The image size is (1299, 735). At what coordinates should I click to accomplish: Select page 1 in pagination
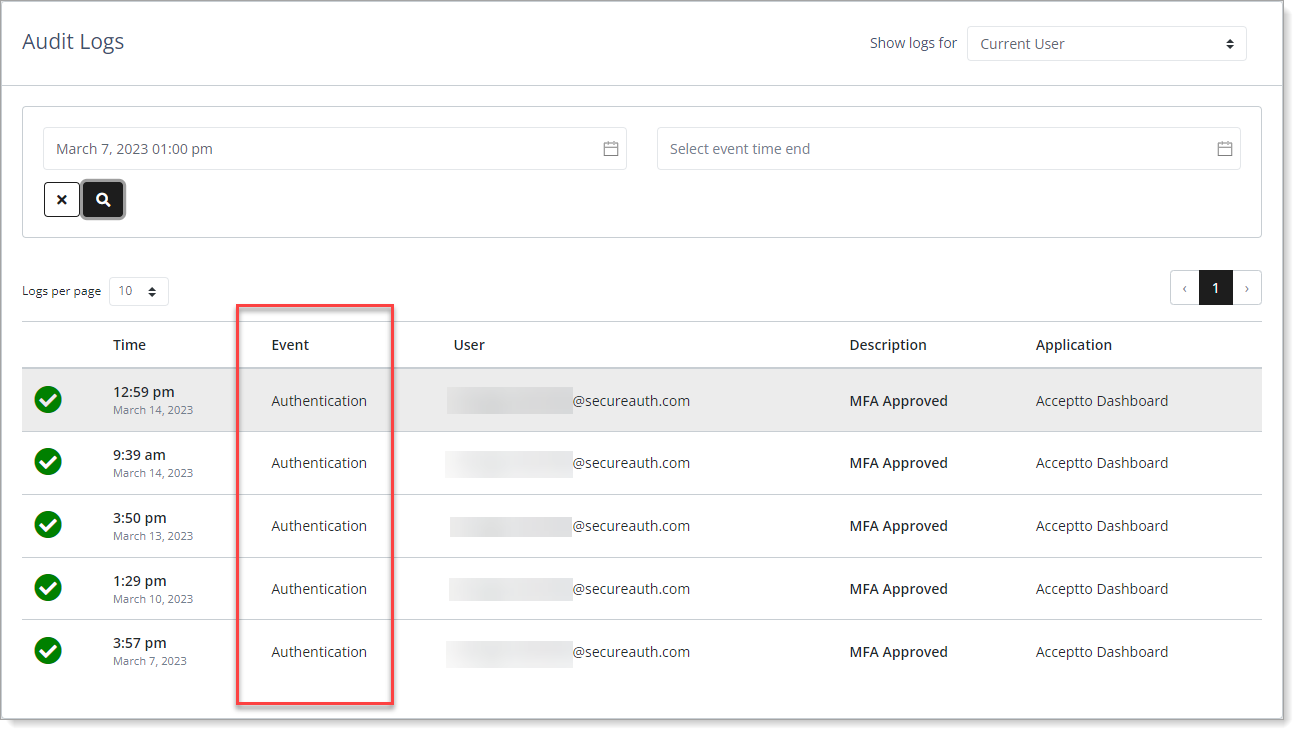(x=1216, y=288)
